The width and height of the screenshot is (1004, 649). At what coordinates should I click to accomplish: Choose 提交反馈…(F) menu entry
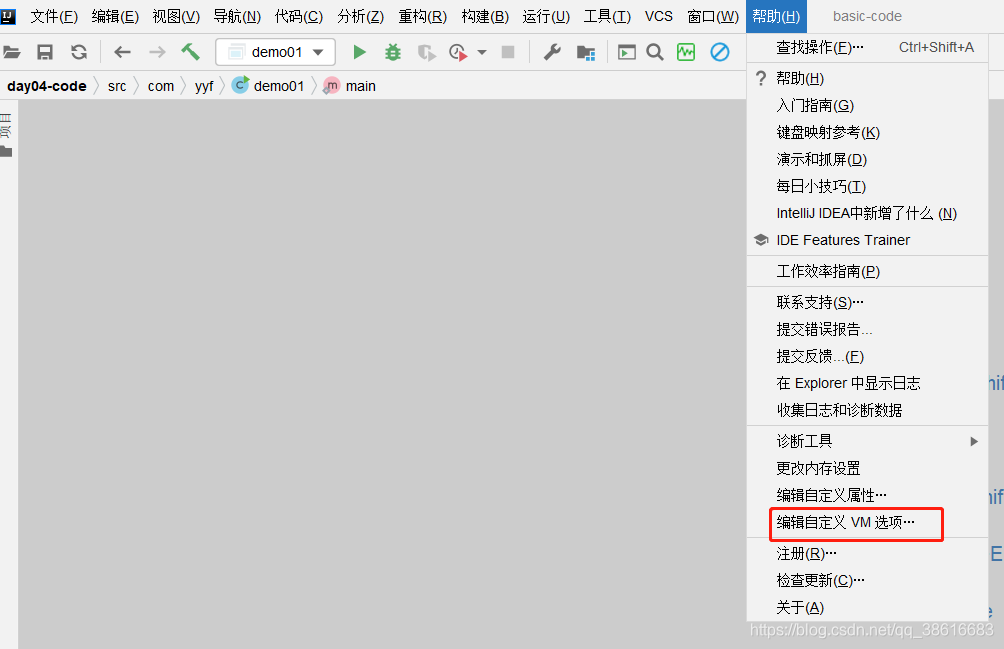coord(867,356)
